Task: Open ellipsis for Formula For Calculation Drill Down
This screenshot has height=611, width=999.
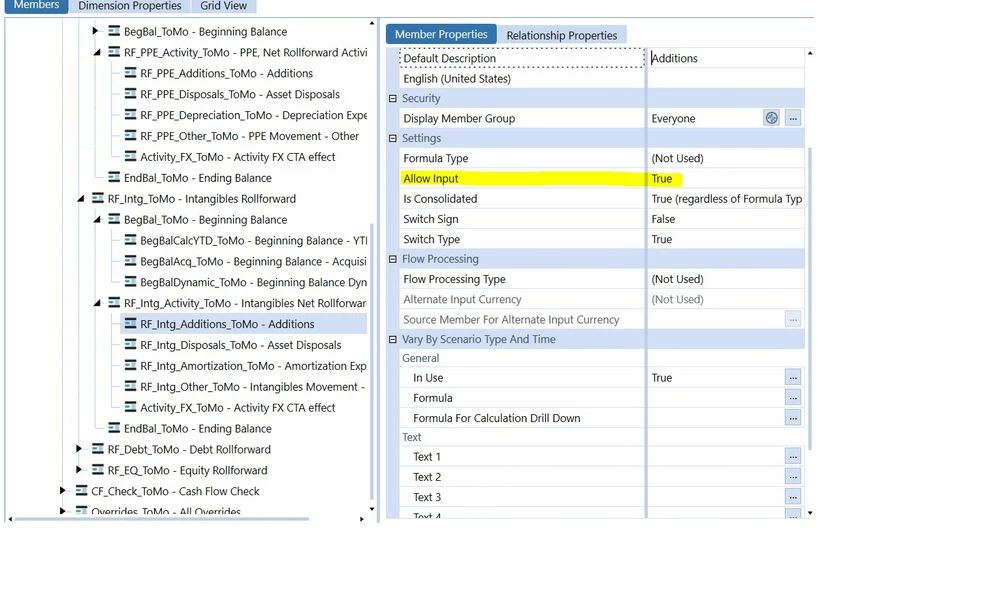Action: click(x=793, y=418)
